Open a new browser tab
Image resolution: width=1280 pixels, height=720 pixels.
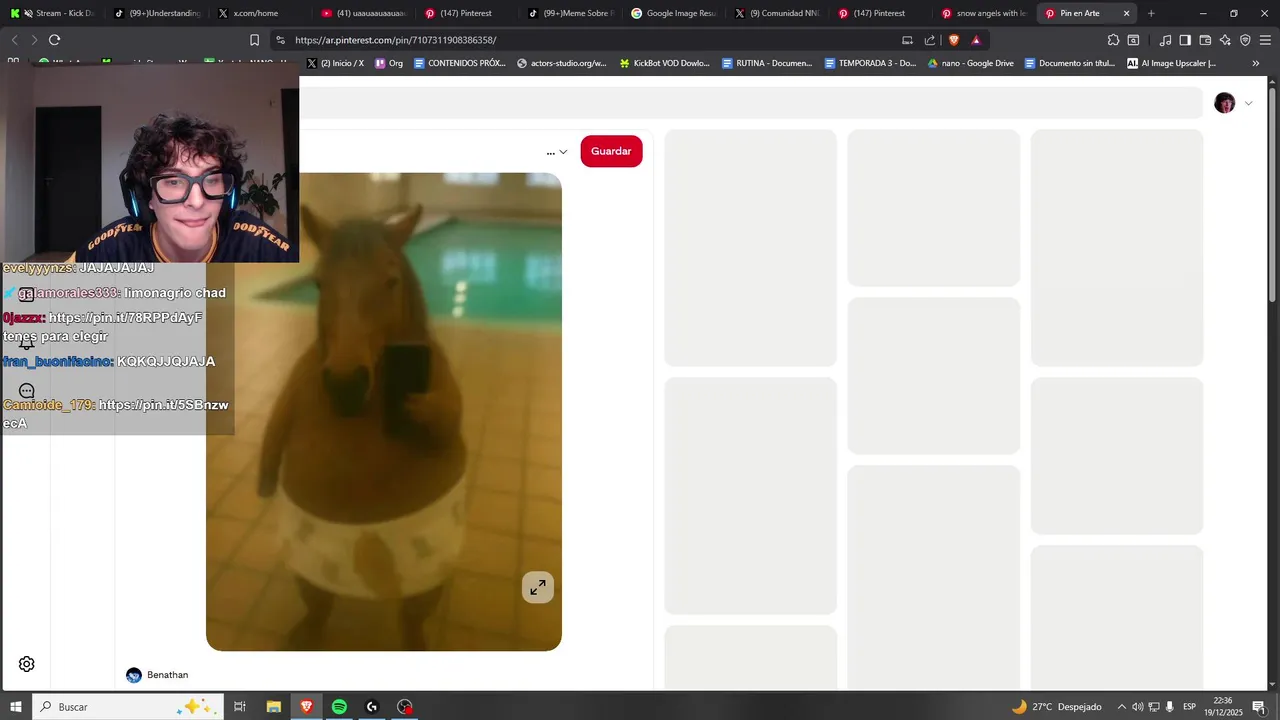coord(1151,13)
